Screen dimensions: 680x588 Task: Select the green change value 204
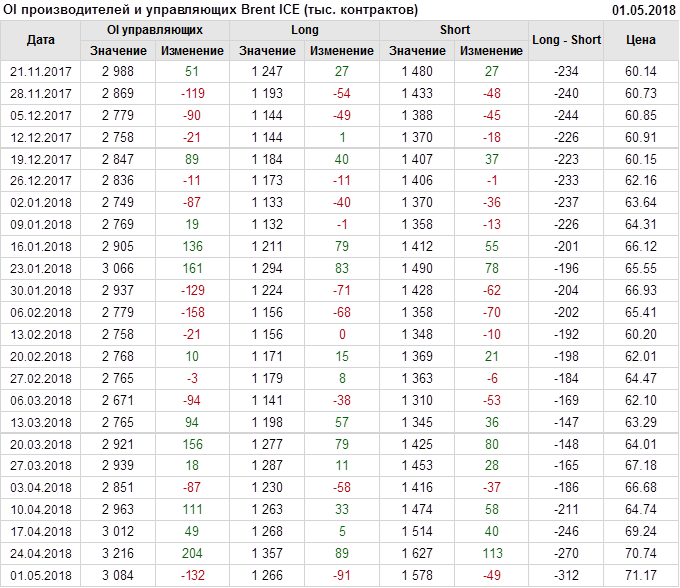(x=192, y=554)
